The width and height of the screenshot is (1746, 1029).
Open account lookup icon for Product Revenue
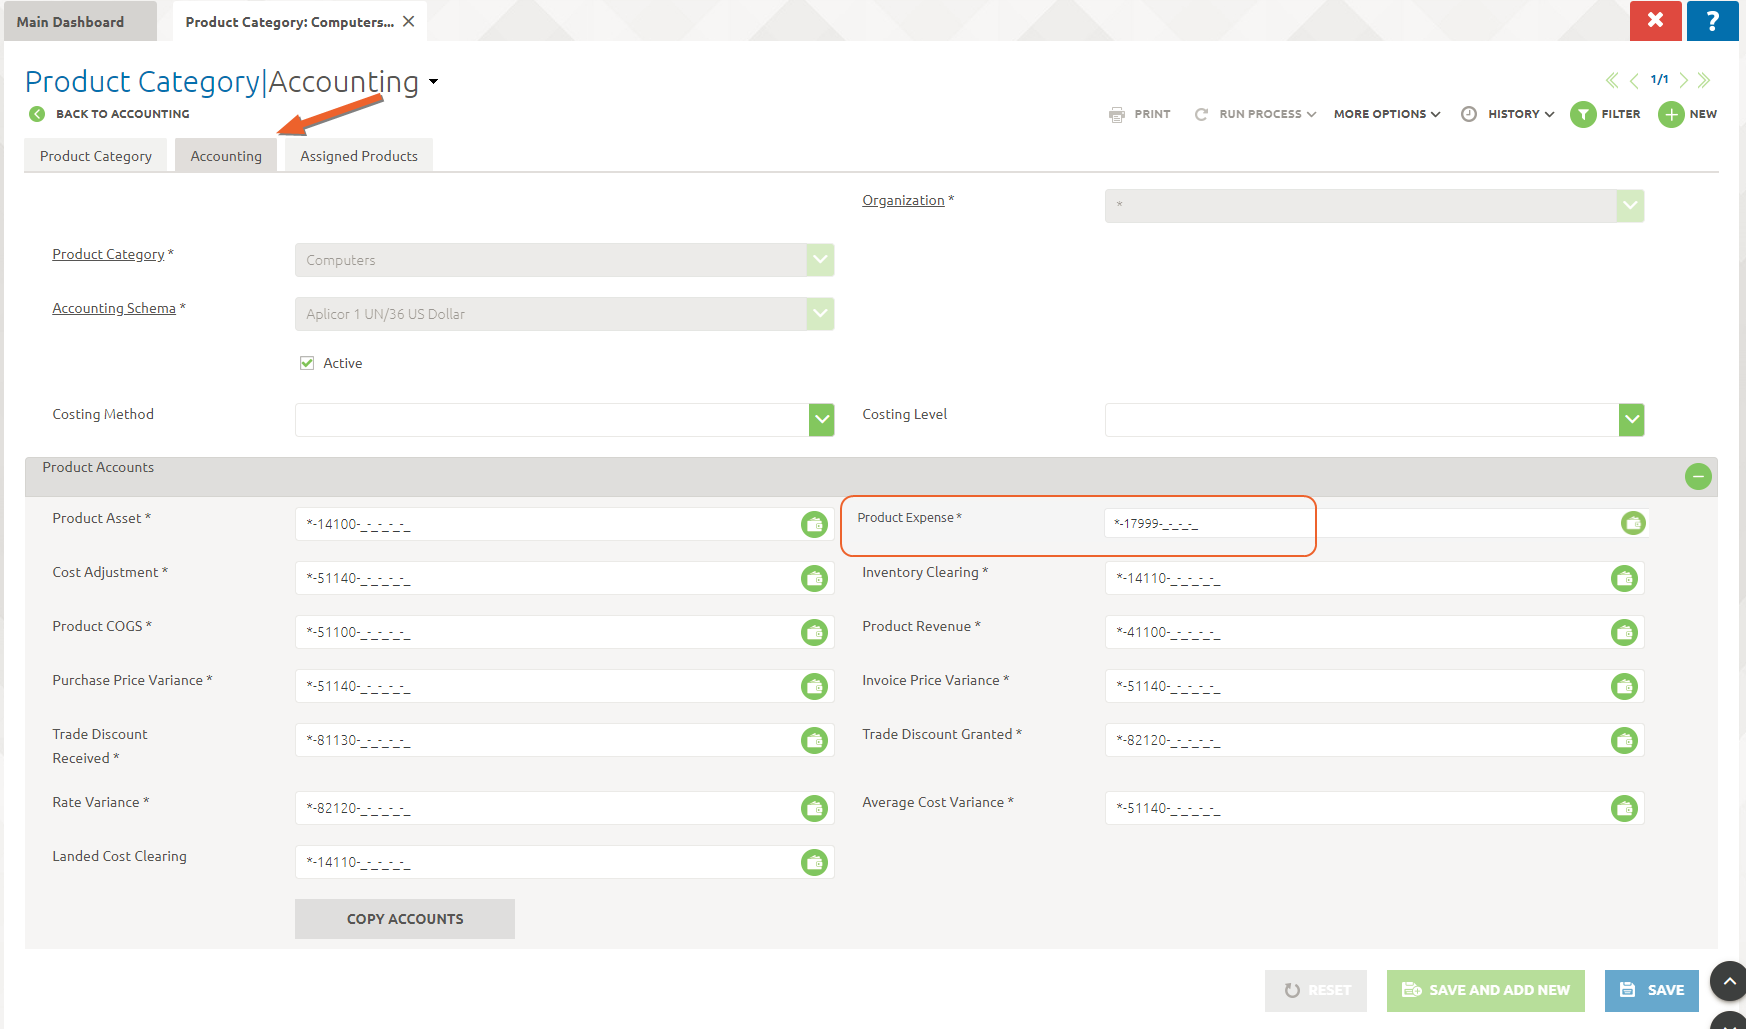pos(1624,632)
